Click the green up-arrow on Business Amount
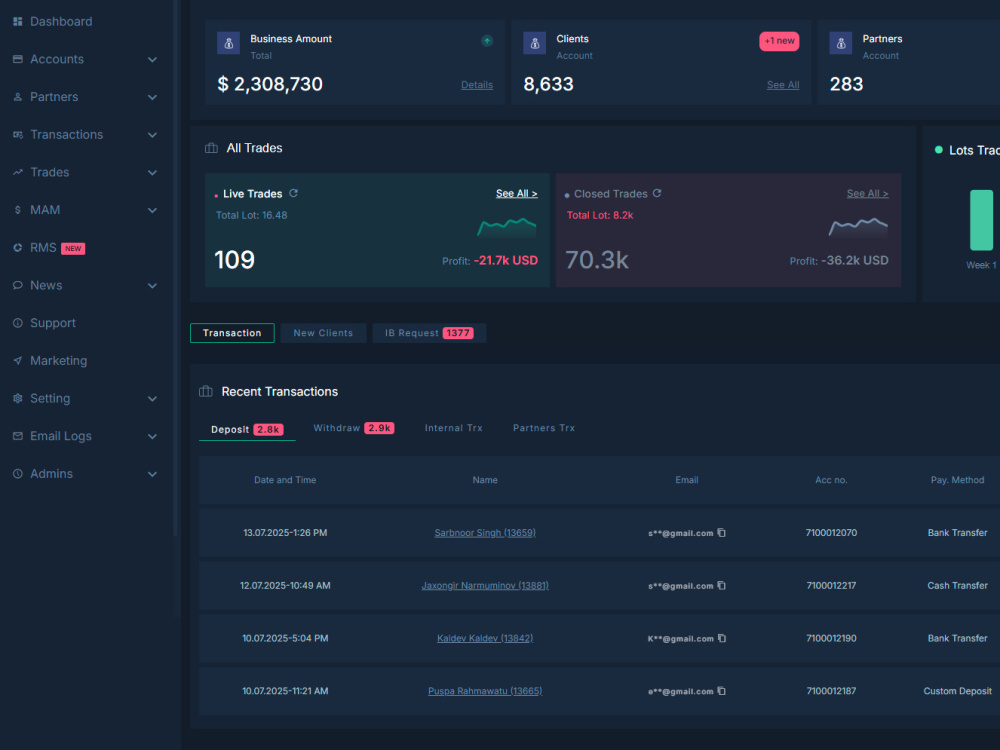The height and width of the screenshot is (750, 1000). point(487,41)
